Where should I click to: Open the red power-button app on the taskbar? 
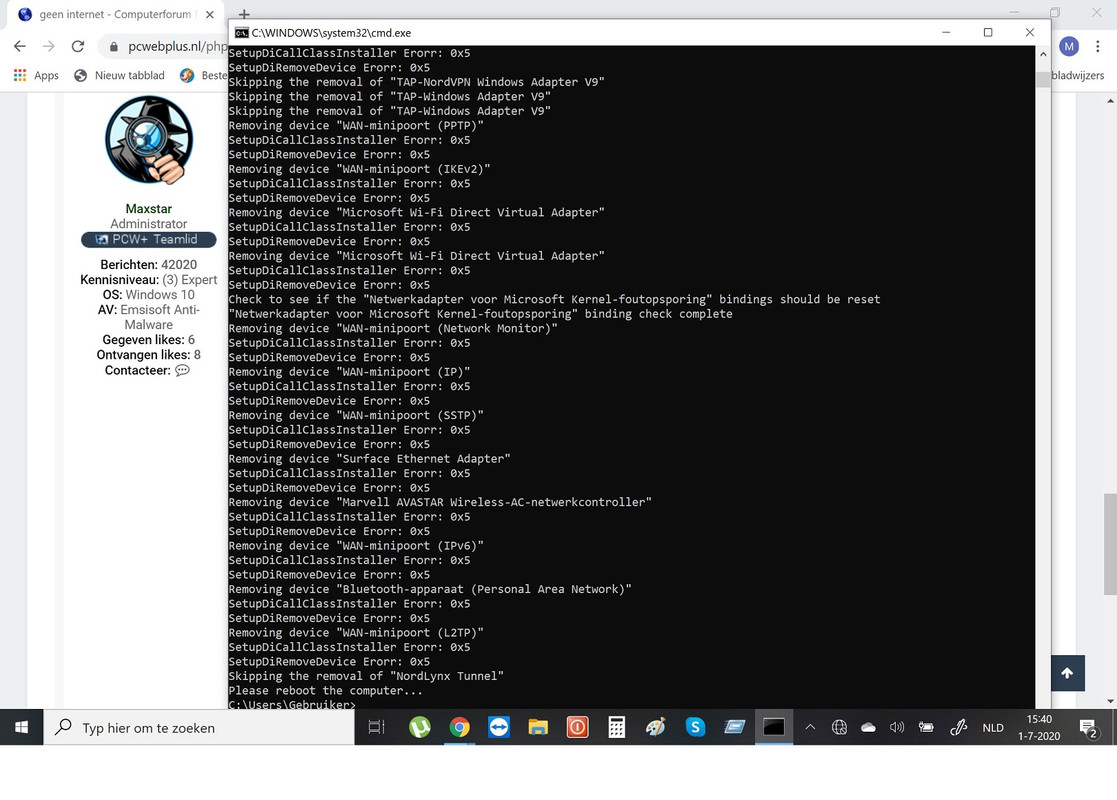(577, 727)
